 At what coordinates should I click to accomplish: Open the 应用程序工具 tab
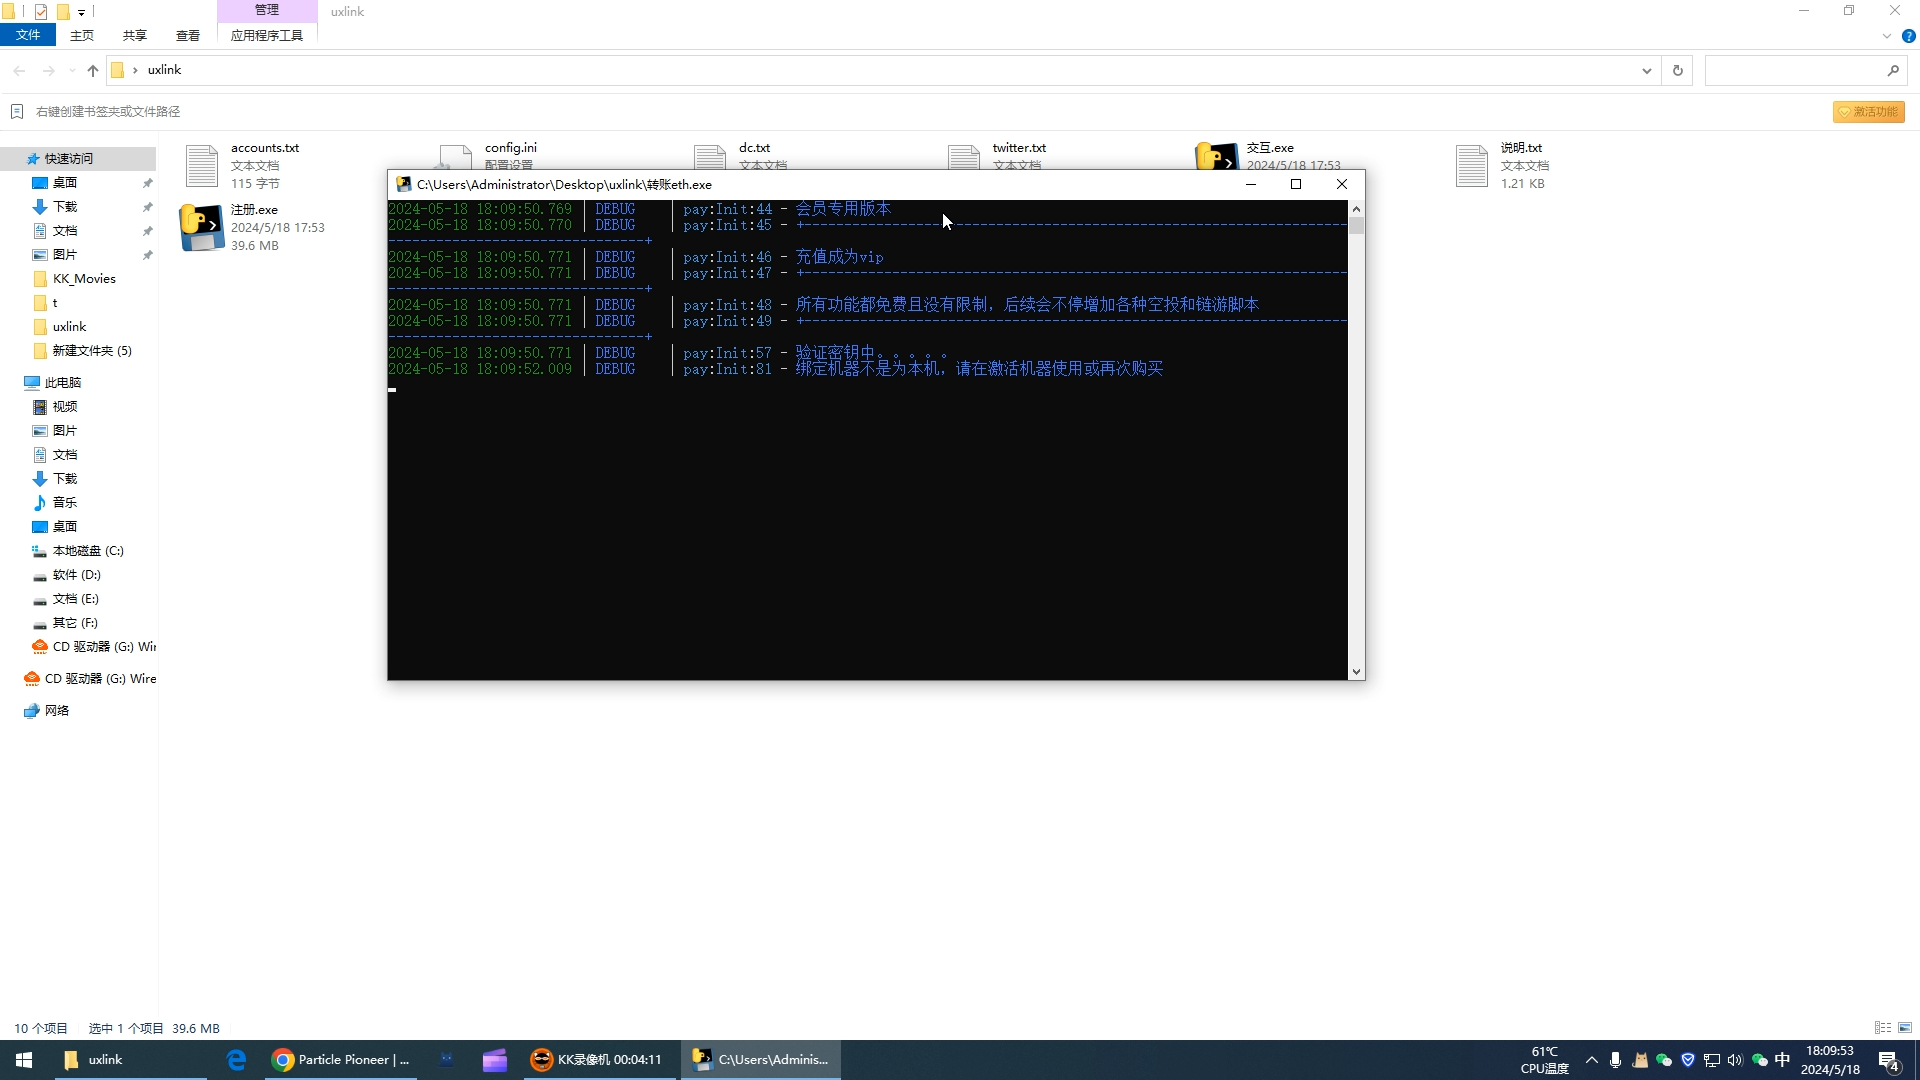pos(267,35)
